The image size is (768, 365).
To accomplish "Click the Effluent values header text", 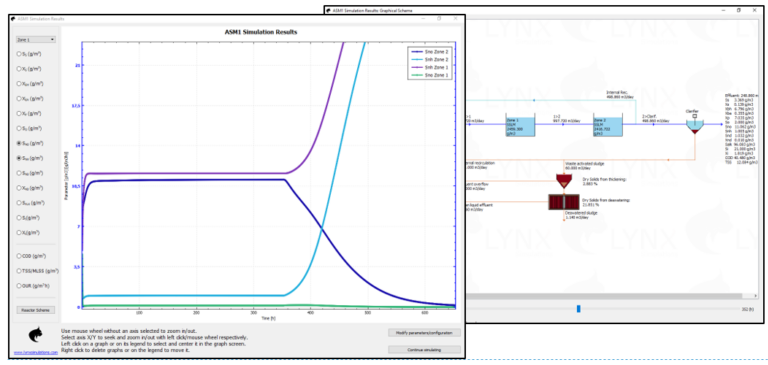I will coord(741,95).
